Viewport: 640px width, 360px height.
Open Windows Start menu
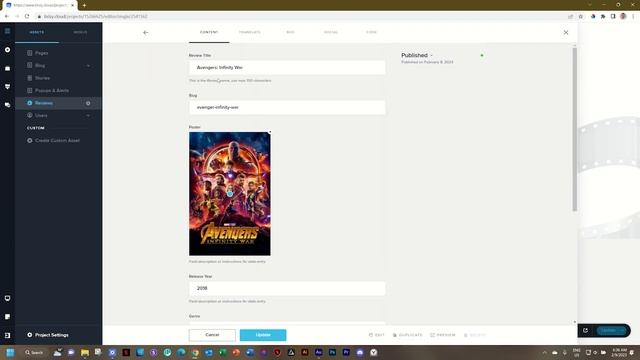(x=10, y=352)
